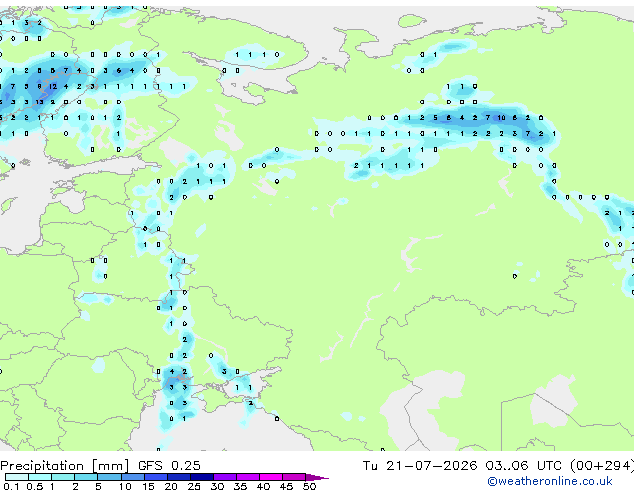The image size is (634, 490).
Task: Select the 30–35 mm purple legend swatch
Action: [x=224, y=477]
